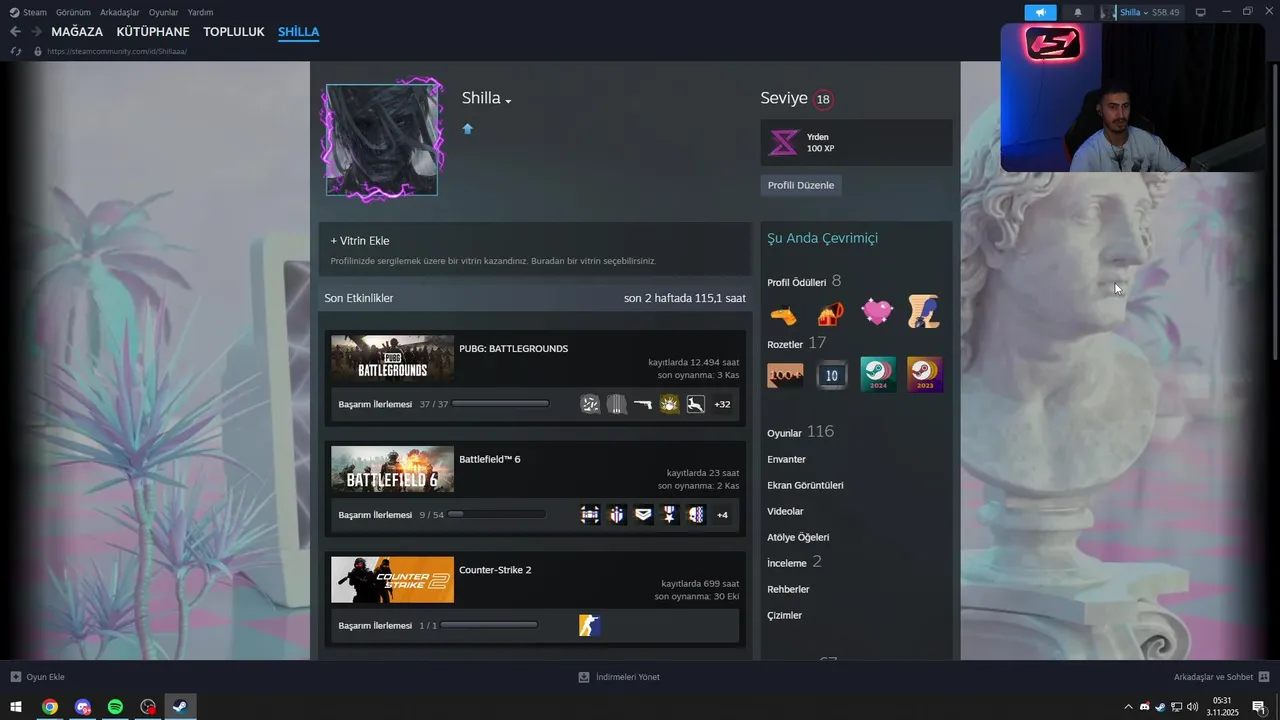This screenshot has width=1280, height=720.
Task: Click the Profili Düzenle button
Action: coord(801,185)
